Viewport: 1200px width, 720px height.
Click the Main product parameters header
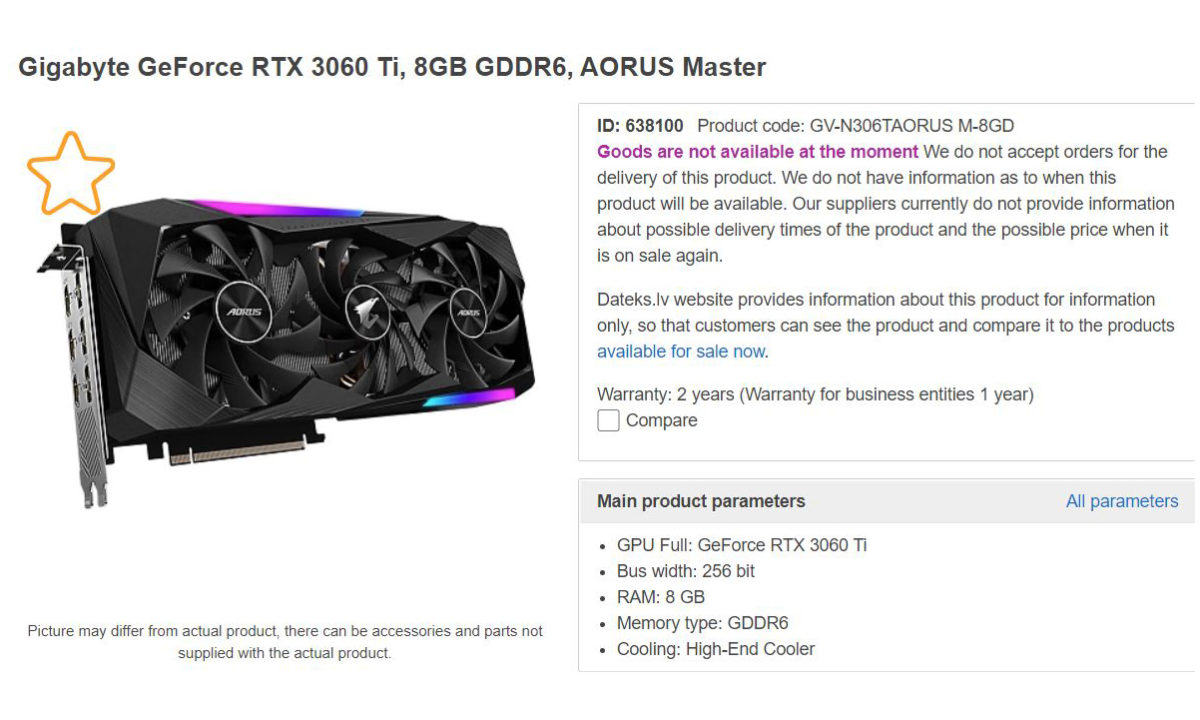click(x=701, y=502)
